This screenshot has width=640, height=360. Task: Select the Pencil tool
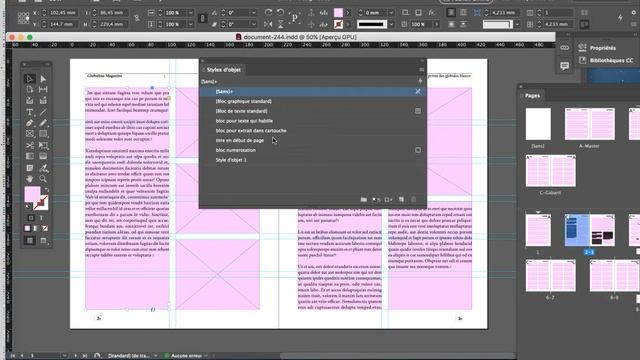43,123
